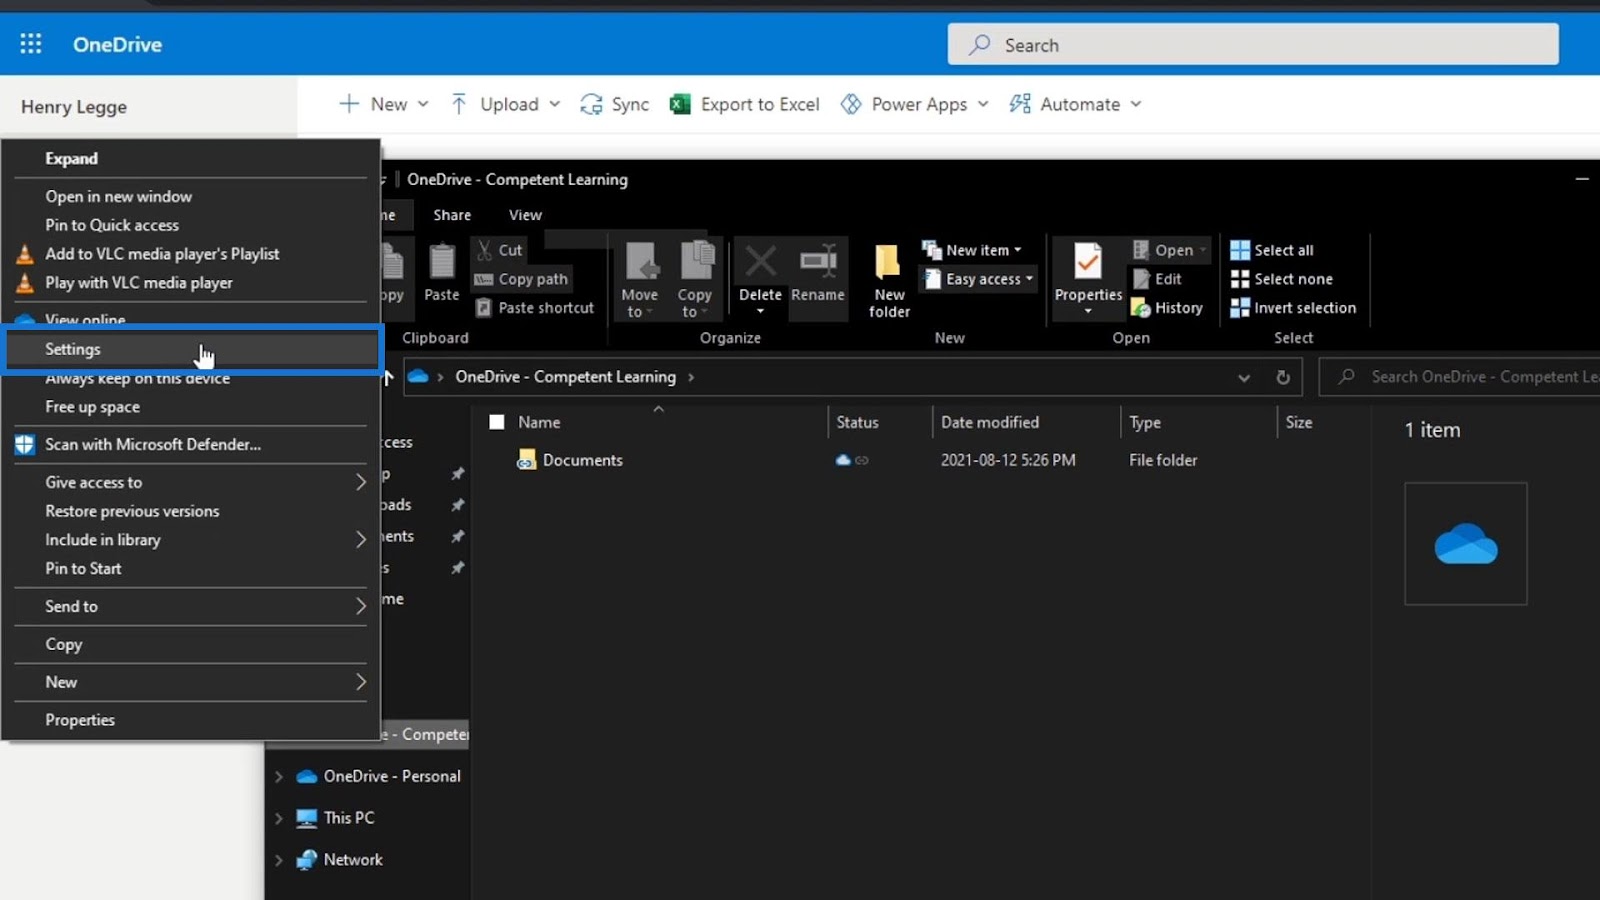Click the Export to Excel button
This screenshot has width=1600, height=900.
[x=745, y=104]
